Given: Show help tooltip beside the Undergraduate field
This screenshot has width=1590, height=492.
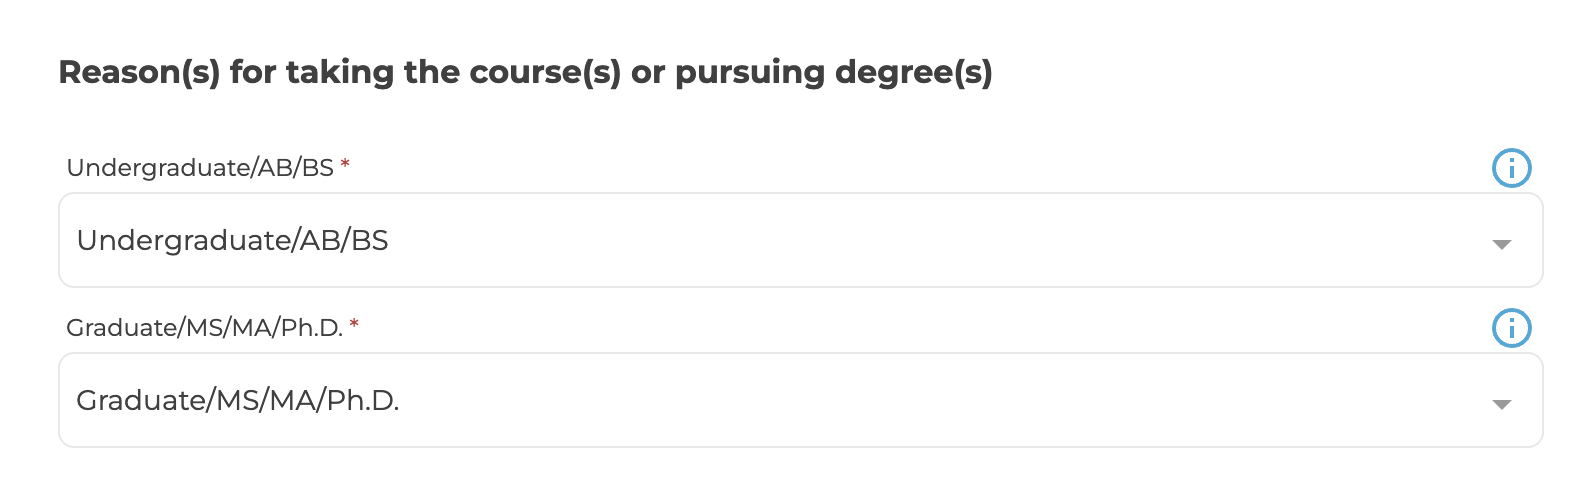Looking at the screenshot, I should point(1511,168).
